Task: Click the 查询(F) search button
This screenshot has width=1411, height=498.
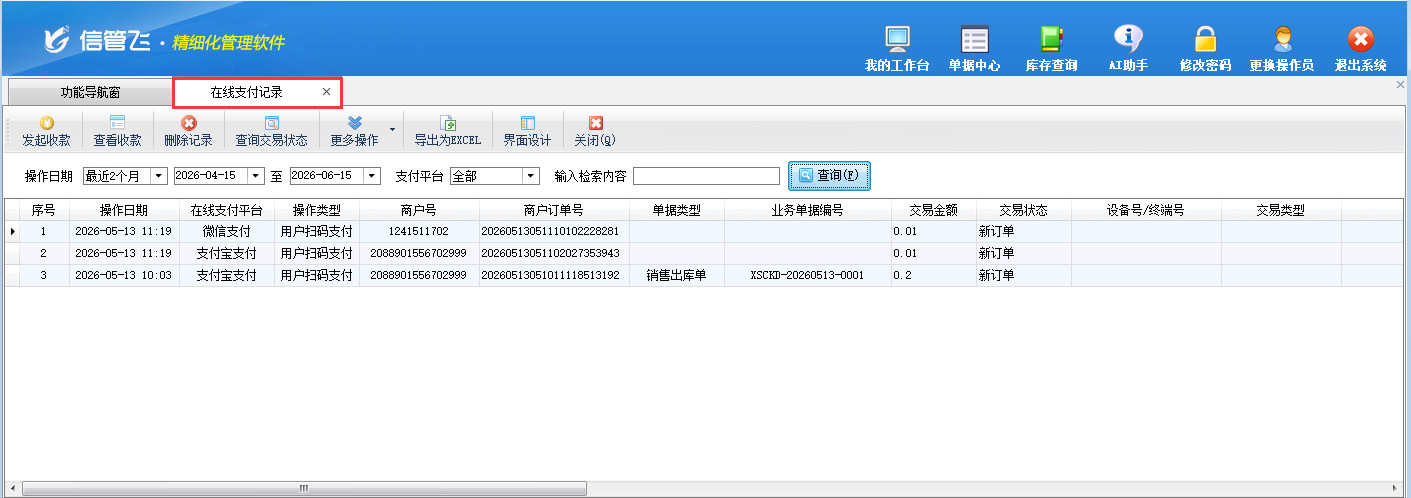Action: 829,175
